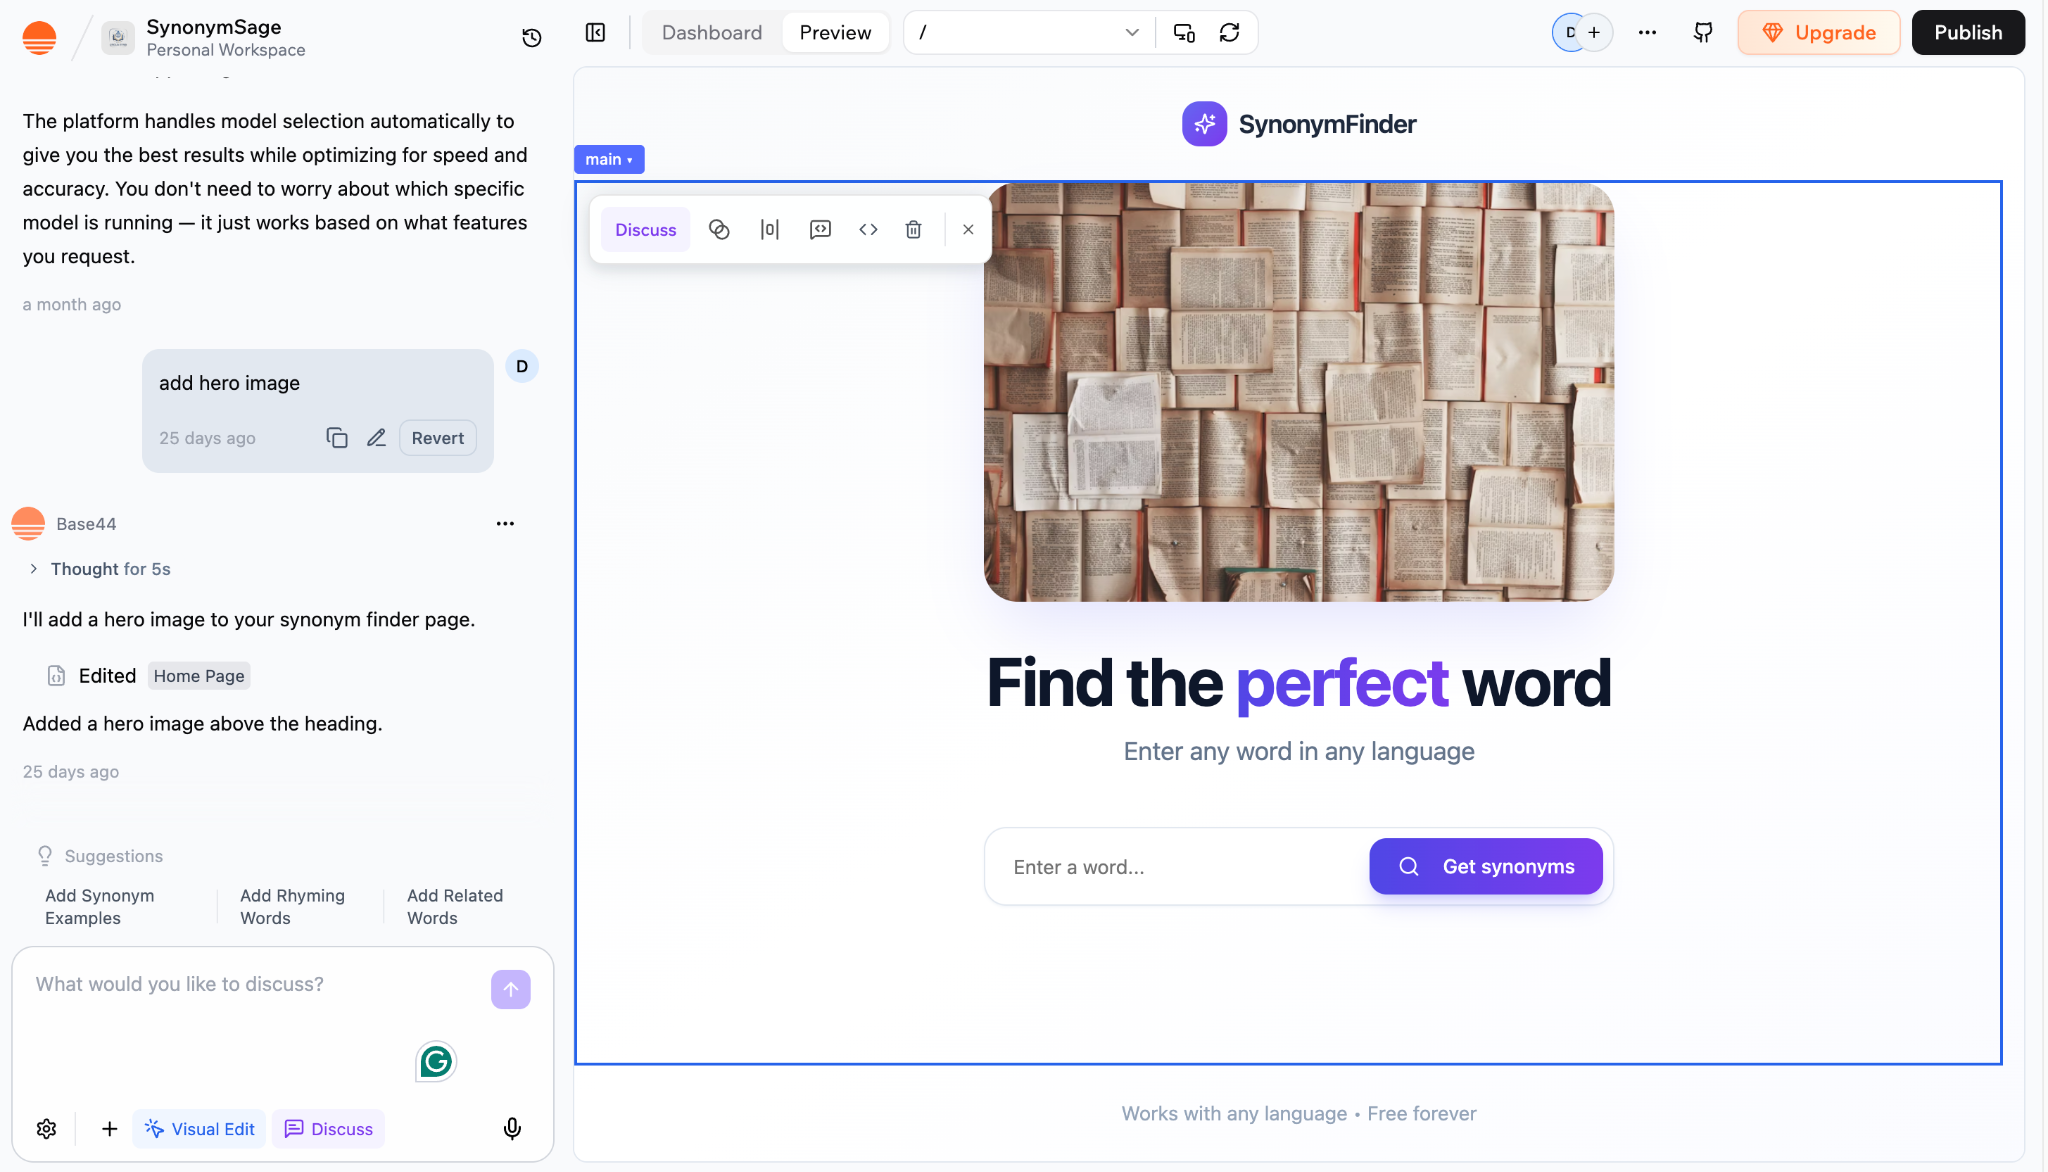Select the Preview tab
This screenshot has height=1172, width=2048.
835,33
